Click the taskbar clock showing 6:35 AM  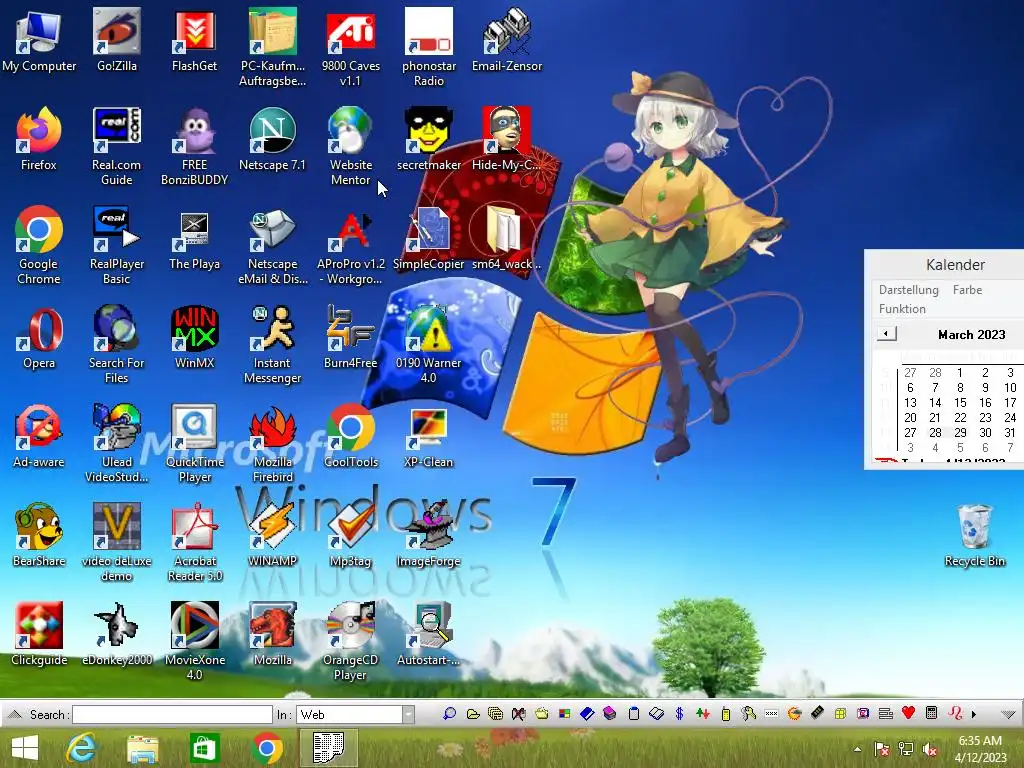[x=980, y=748]
